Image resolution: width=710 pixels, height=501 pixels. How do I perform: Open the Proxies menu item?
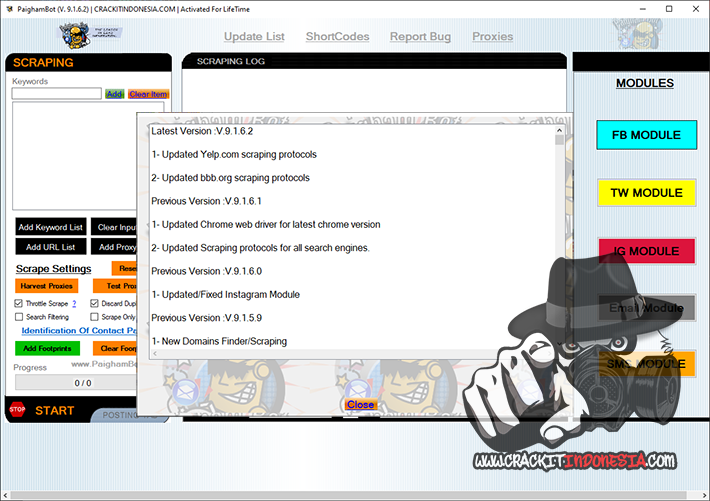492,37
